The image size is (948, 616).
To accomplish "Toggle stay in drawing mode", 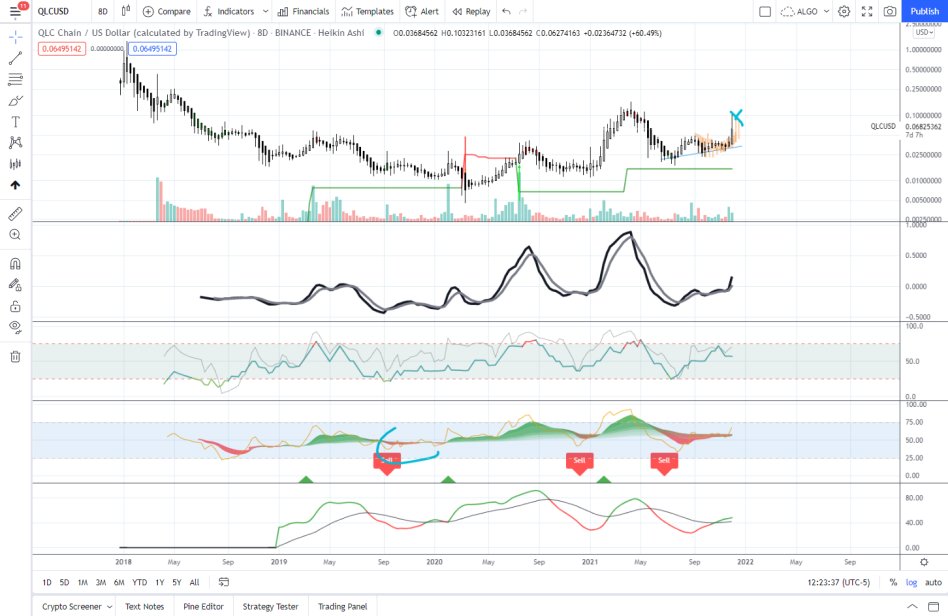I will tap(16, 285).
